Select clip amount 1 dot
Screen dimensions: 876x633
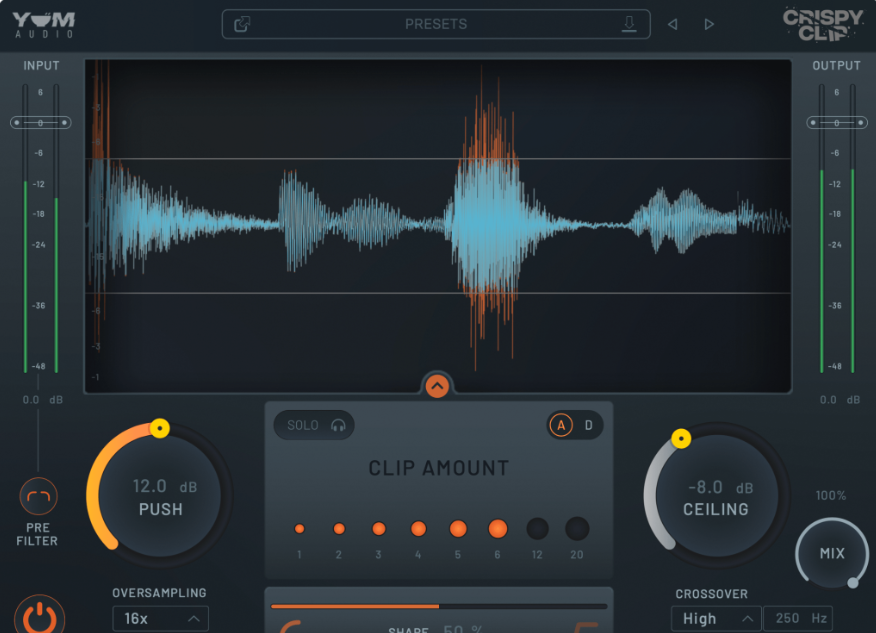click(299, 529)
